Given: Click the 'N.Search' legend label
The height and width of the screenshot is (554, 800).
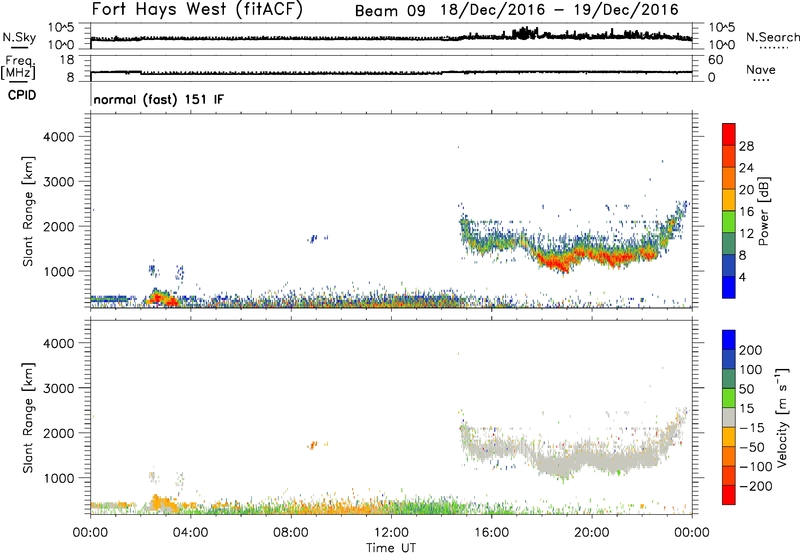Looking at the screenshot, I should click(x=773, y=37).
